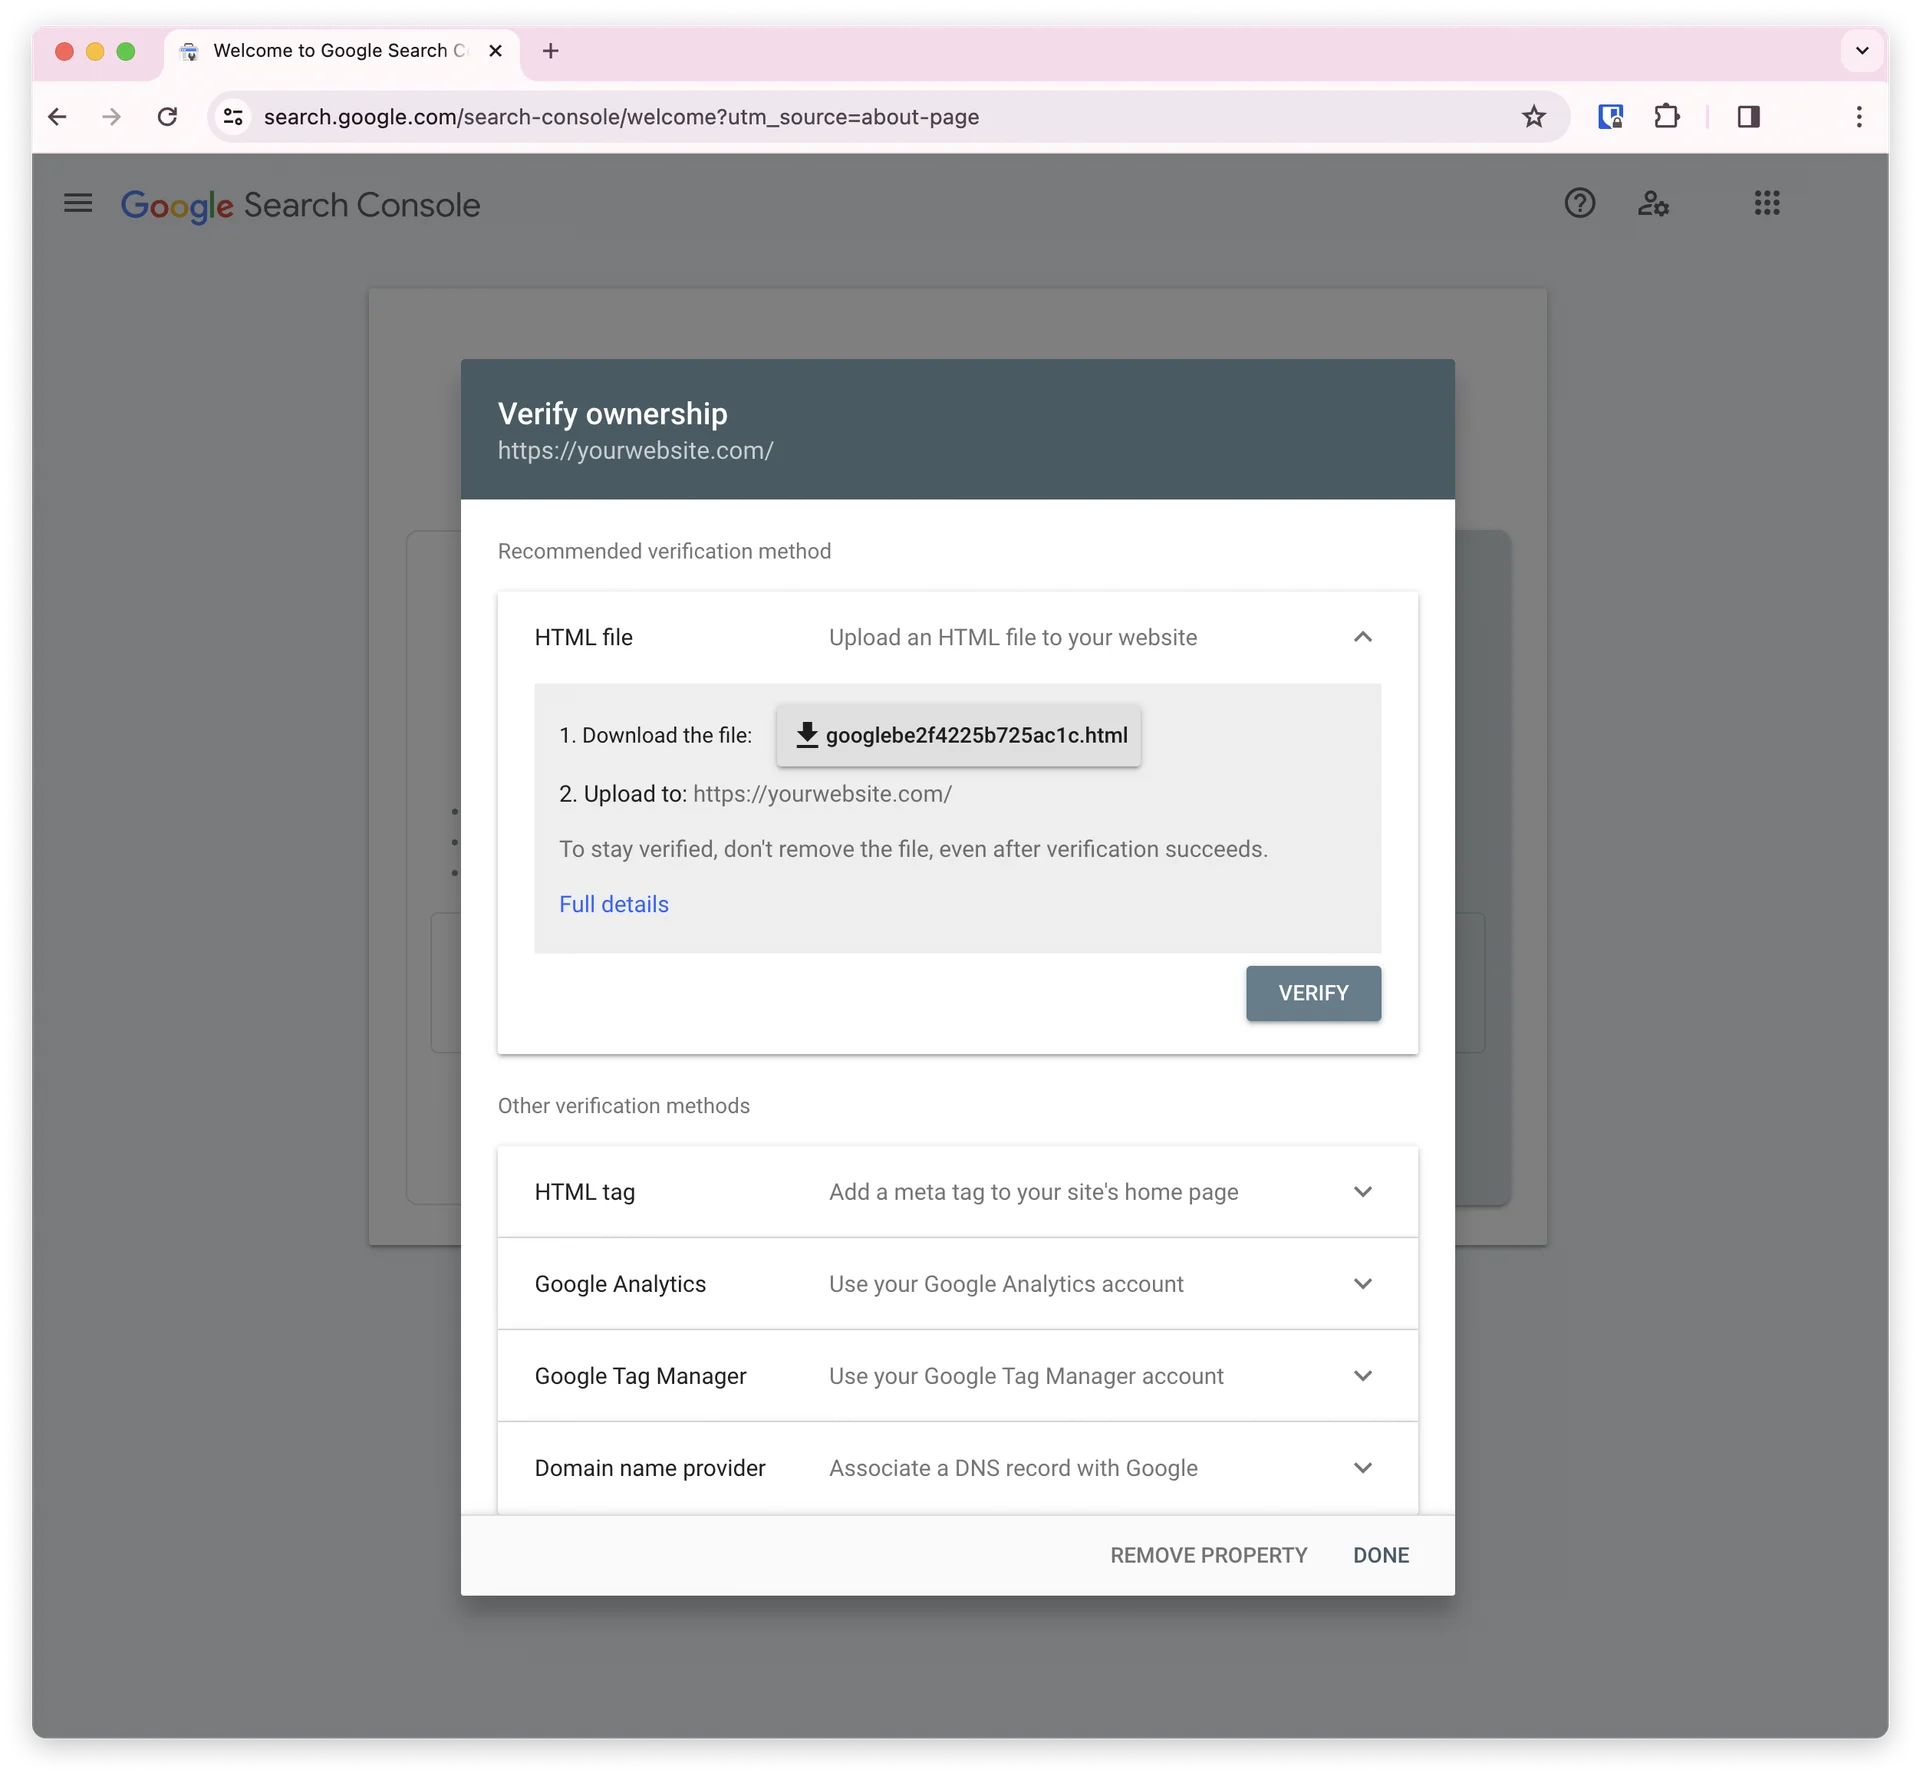
Task: Reload the current page
Action: click(167, 116)
